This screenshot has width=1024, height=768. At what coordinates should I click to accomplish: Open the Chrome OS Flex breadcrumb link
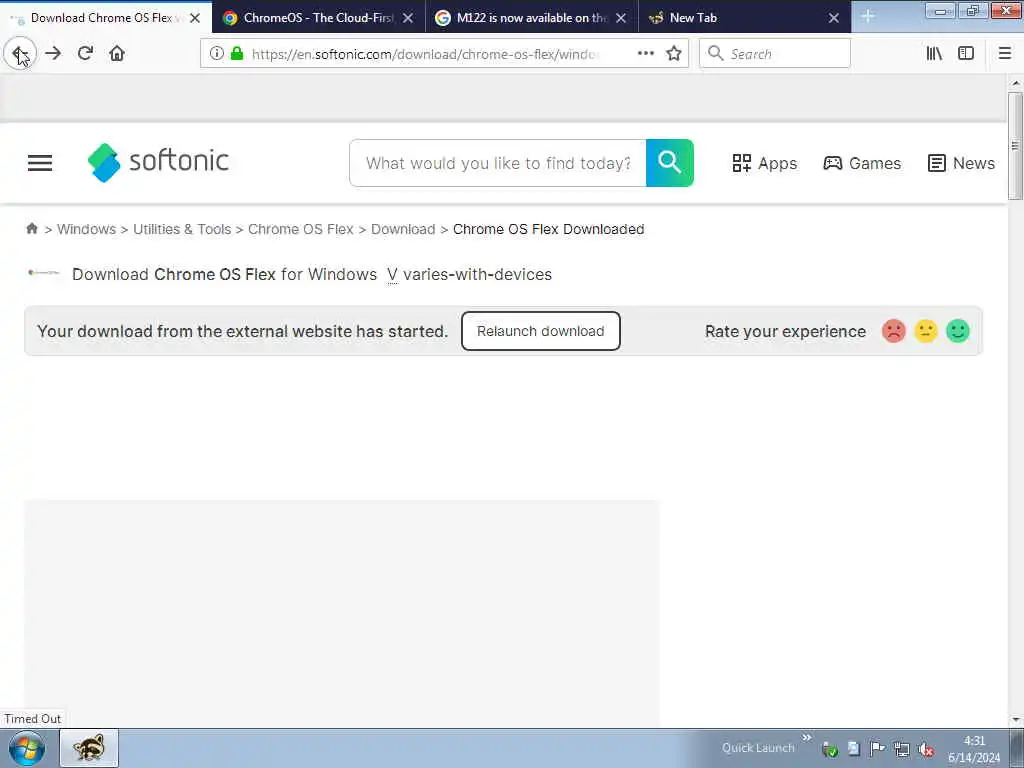click(300, 229)
